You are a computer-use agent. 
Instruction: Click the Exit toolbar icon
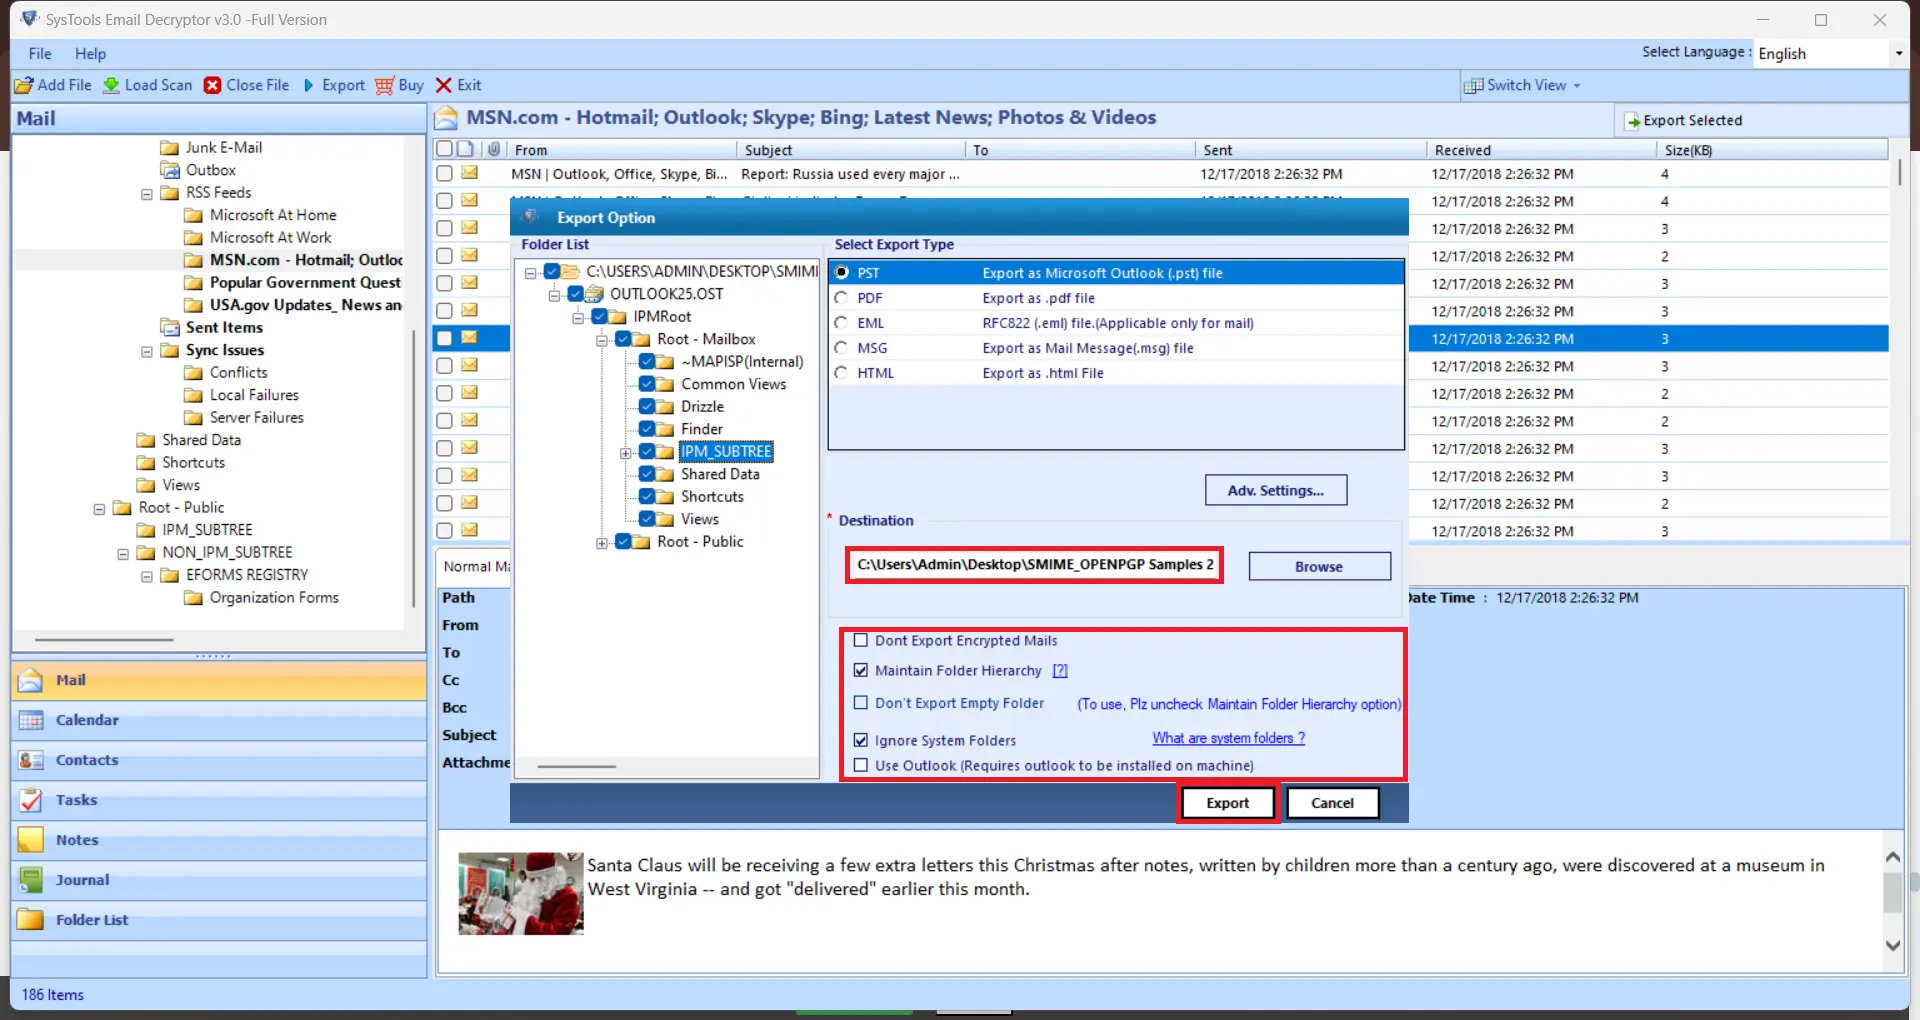tap(443, 85)
